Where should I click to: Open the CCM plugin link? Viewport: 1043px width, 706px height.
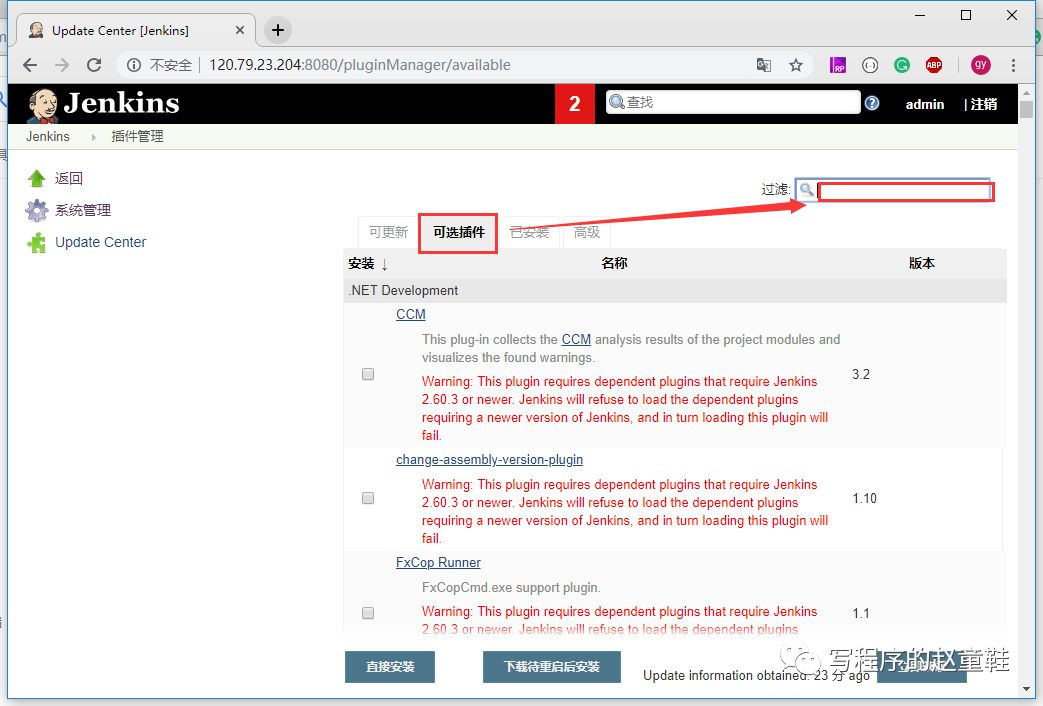pos(410,314)
